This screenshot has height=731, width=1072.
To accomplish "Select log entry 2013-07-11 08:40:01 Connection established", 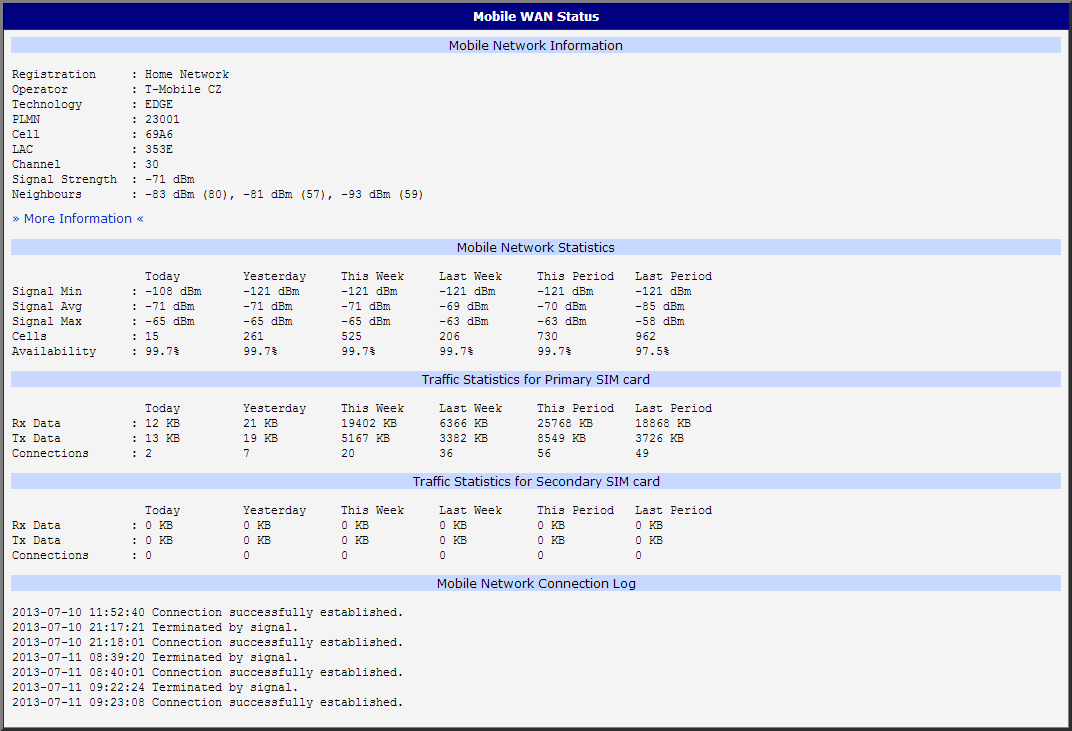I will (208, 673).
